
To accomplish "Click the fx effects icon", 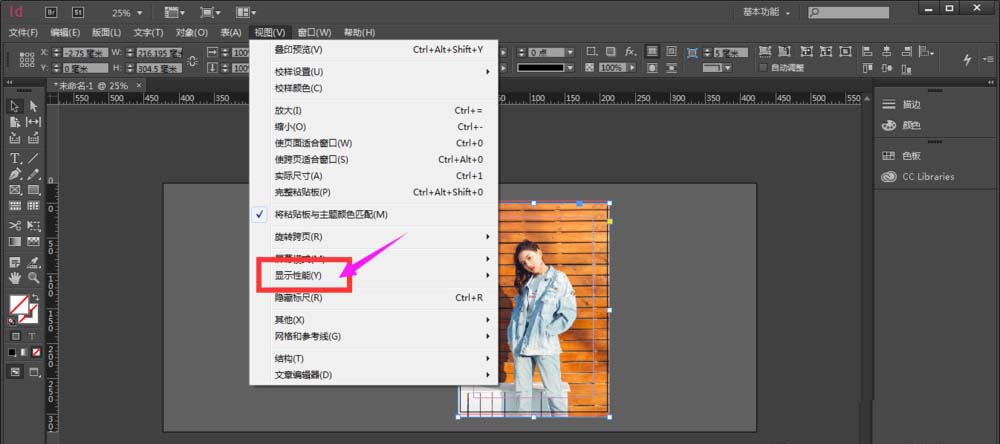I will 631,51.
